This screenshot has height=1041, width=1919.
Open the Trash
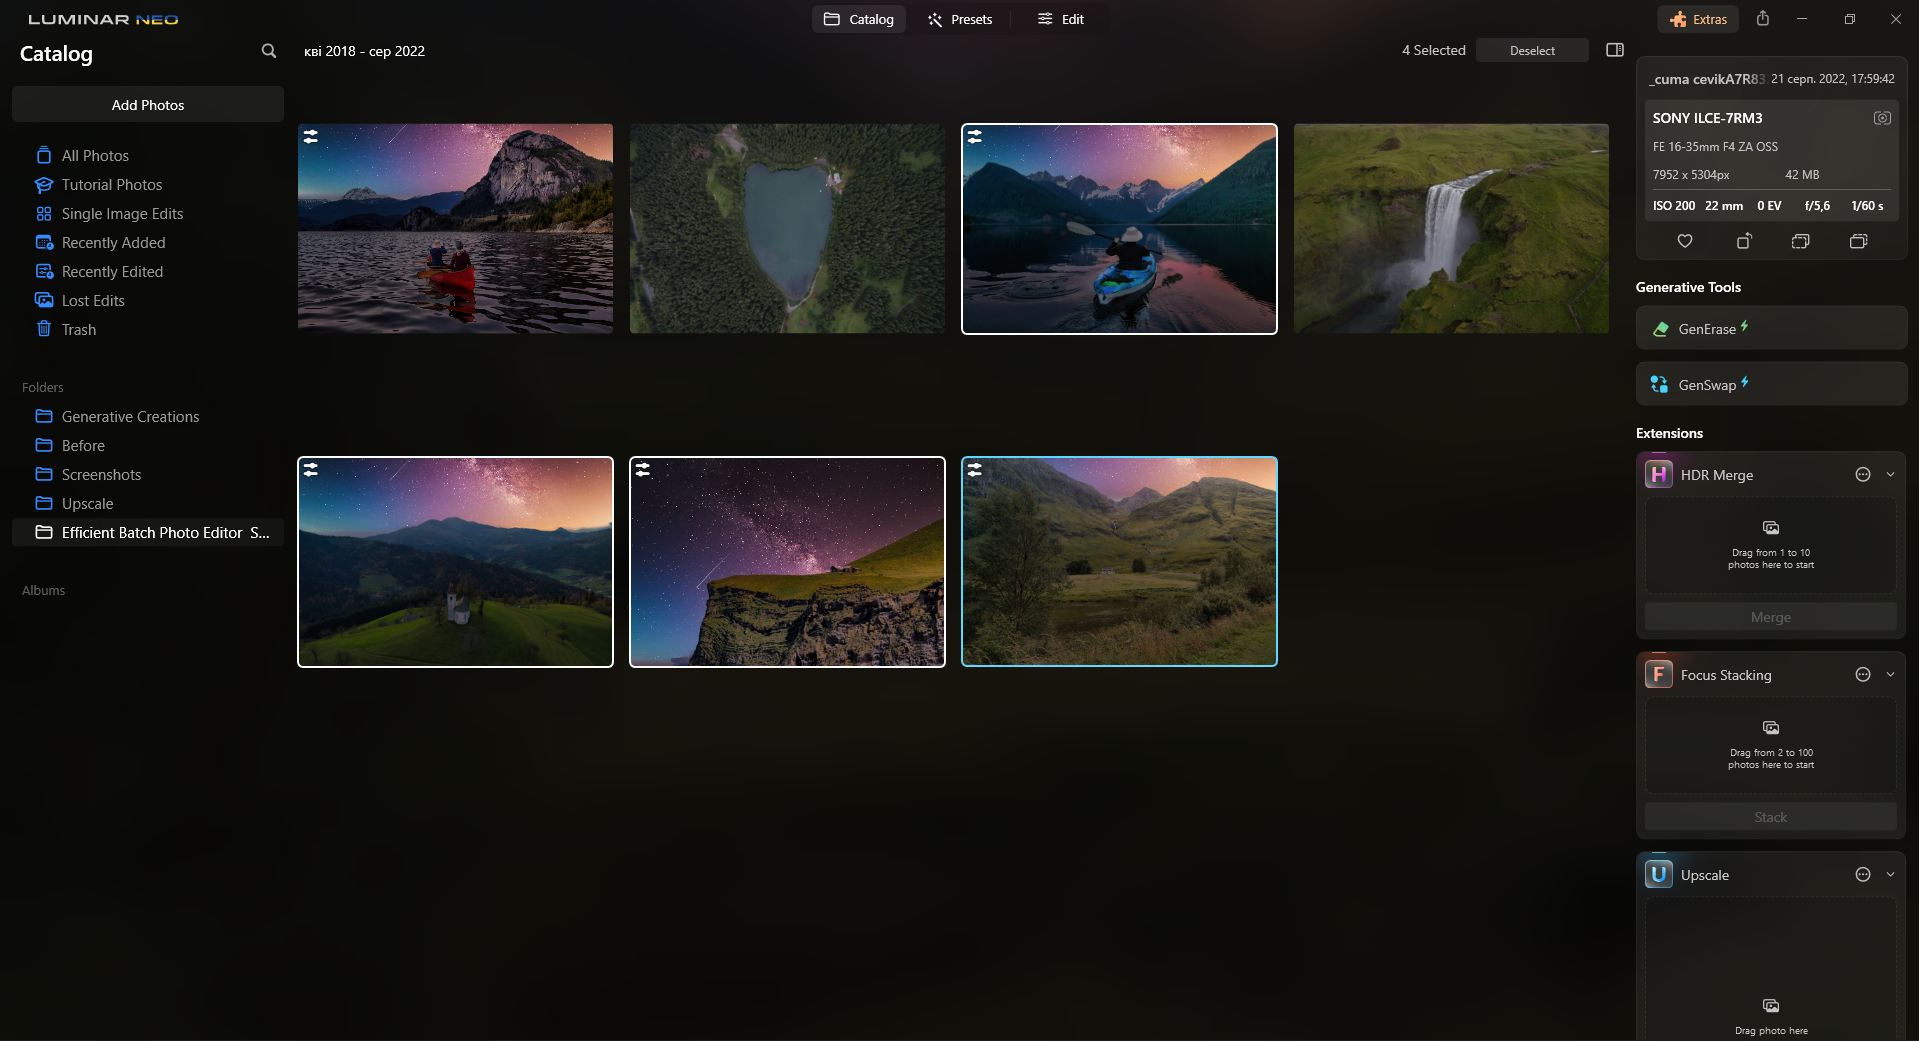[79, 330]
